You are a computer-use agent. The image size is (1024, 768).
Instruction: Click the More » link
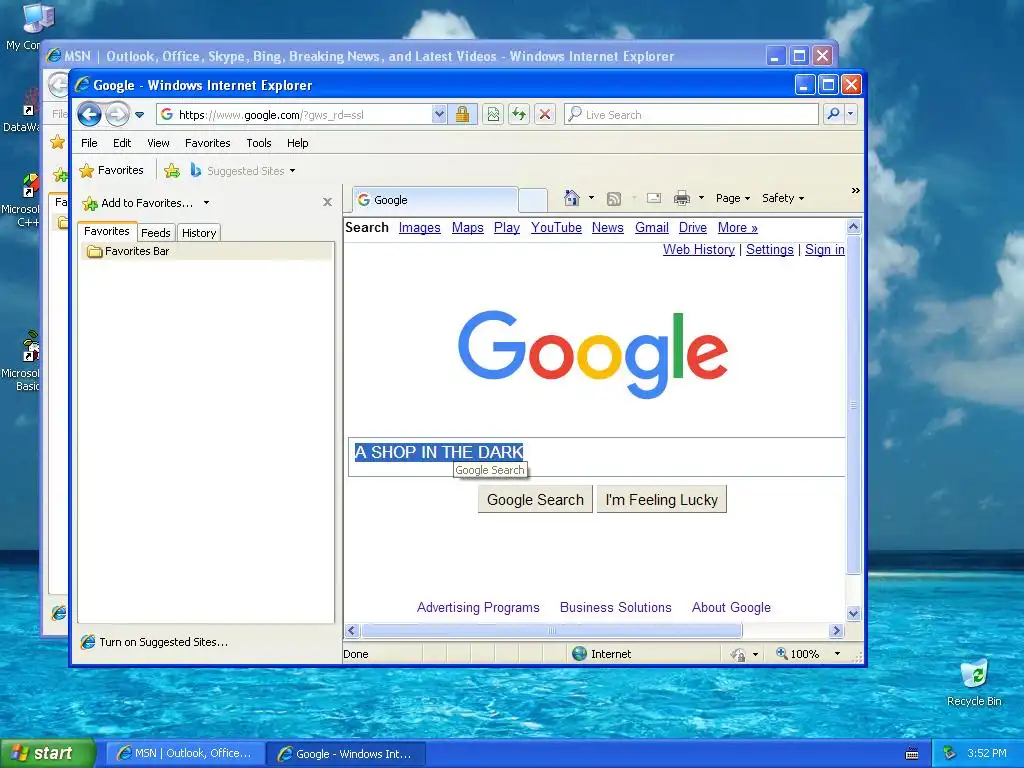[x=737, y=228]
